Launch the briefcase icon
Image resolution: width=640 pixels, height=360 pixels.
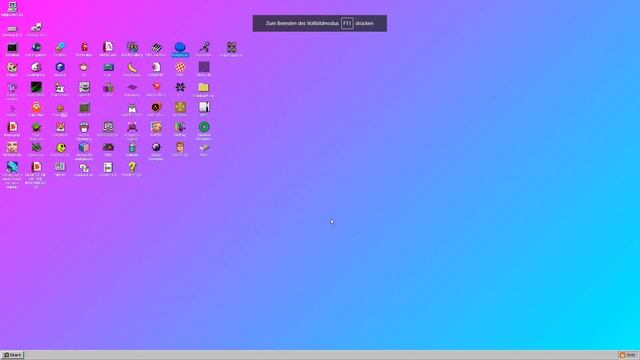tap(108, 87)
